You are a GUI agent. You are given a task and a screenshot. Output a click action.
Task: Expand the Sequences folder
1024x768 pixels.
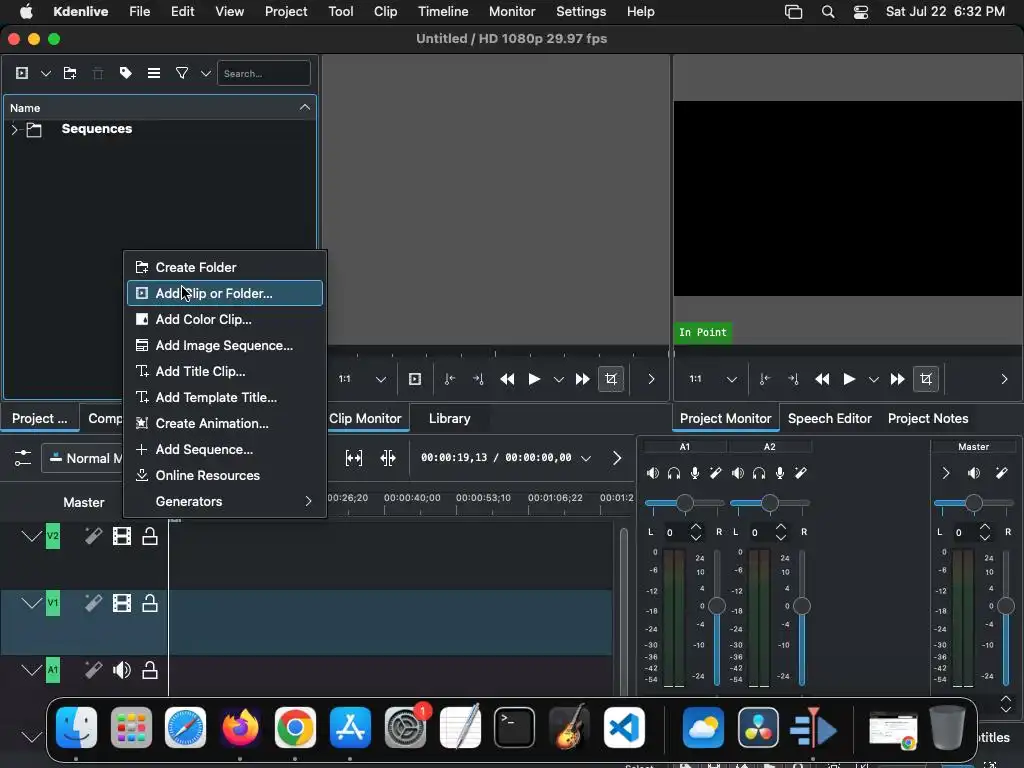tap(14, 129)
